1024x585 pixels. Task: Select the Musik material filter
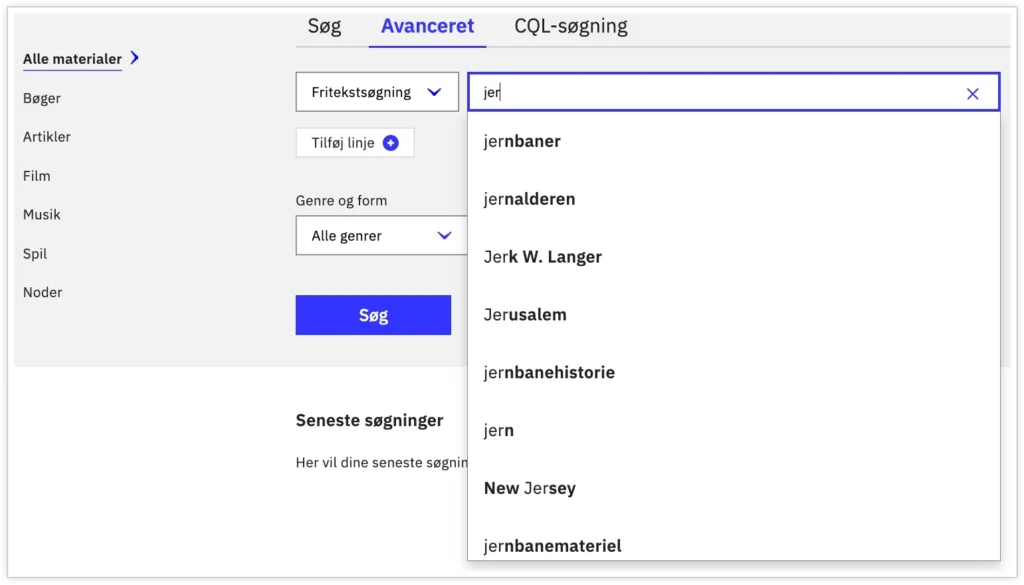coord(42,215)
